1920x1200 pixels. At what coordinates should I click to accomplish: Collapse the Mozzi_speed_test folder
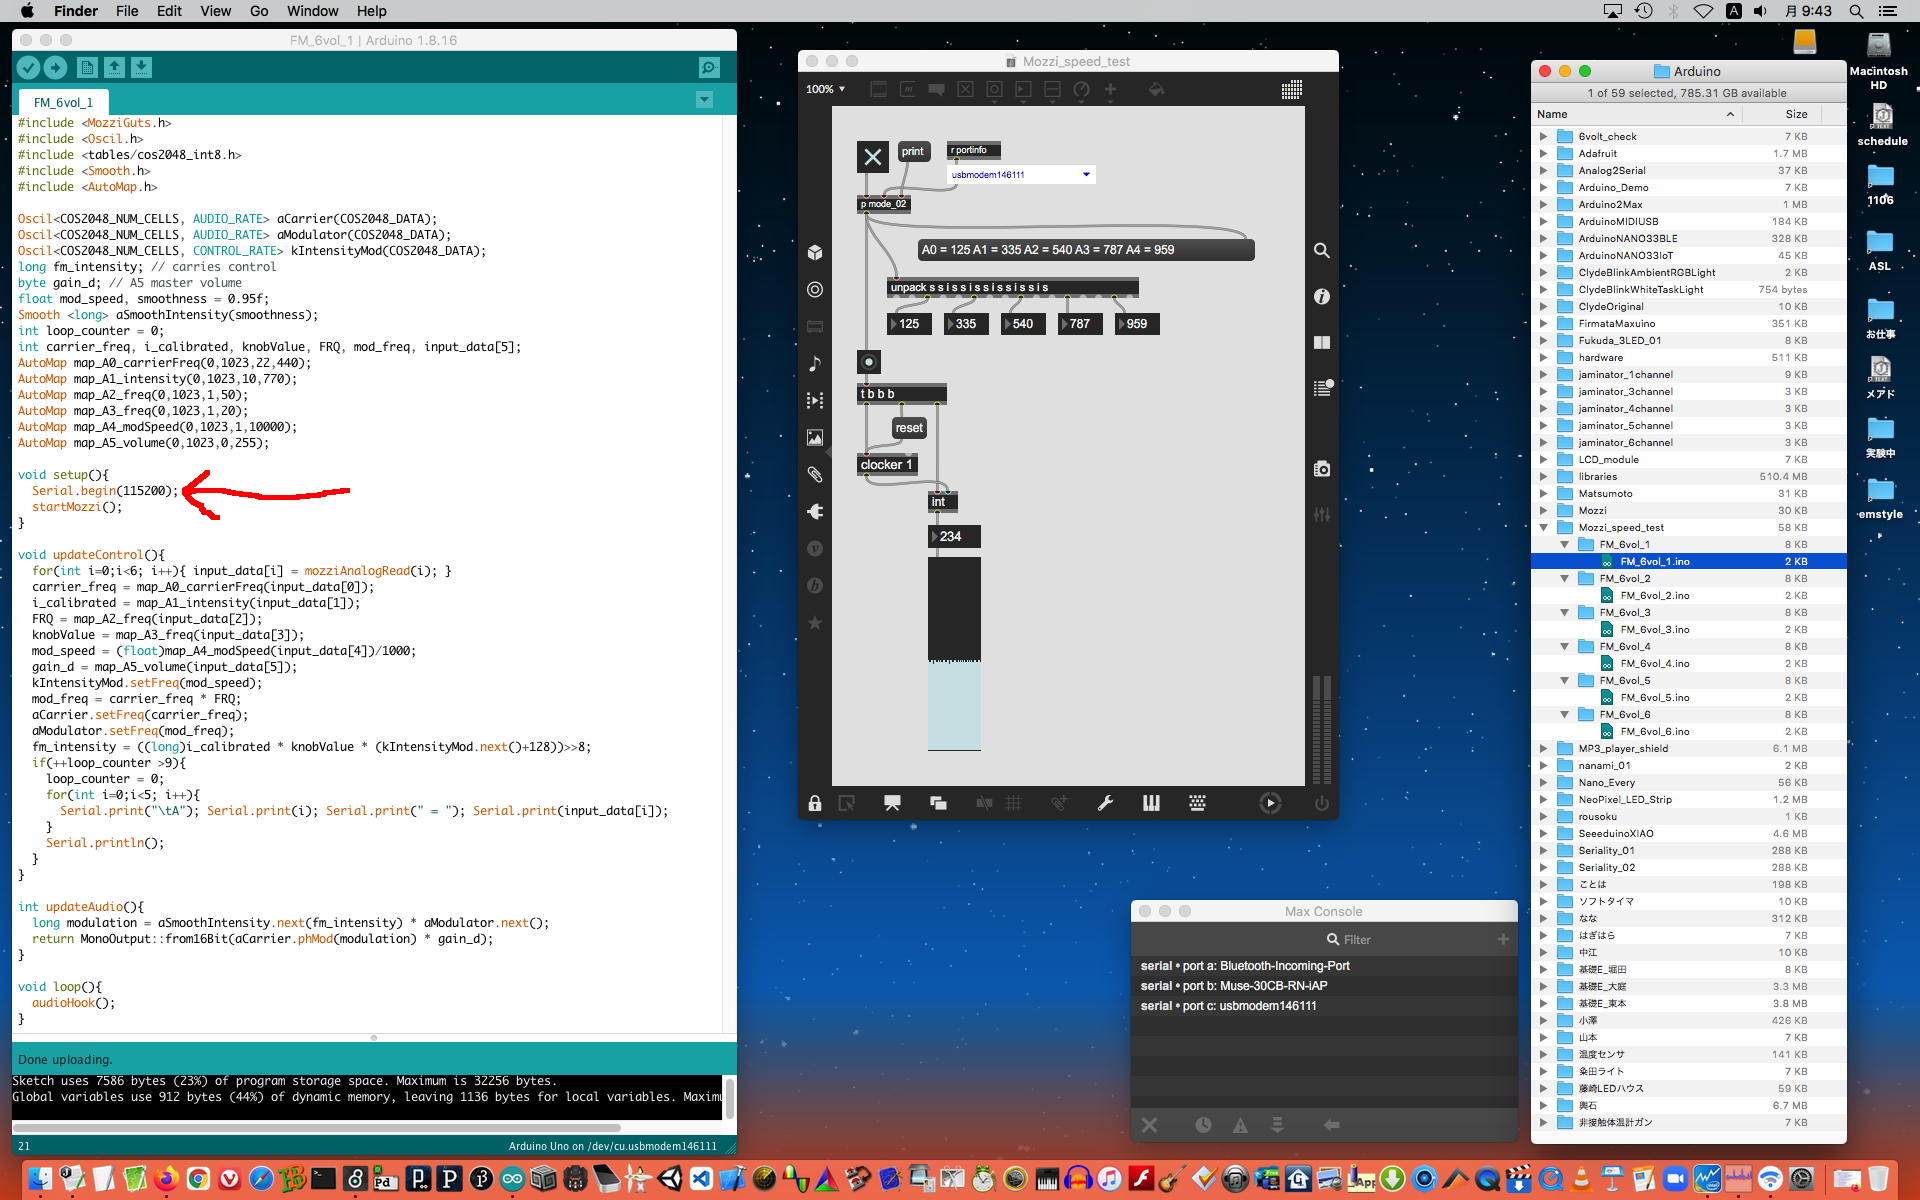(1543, 527)
